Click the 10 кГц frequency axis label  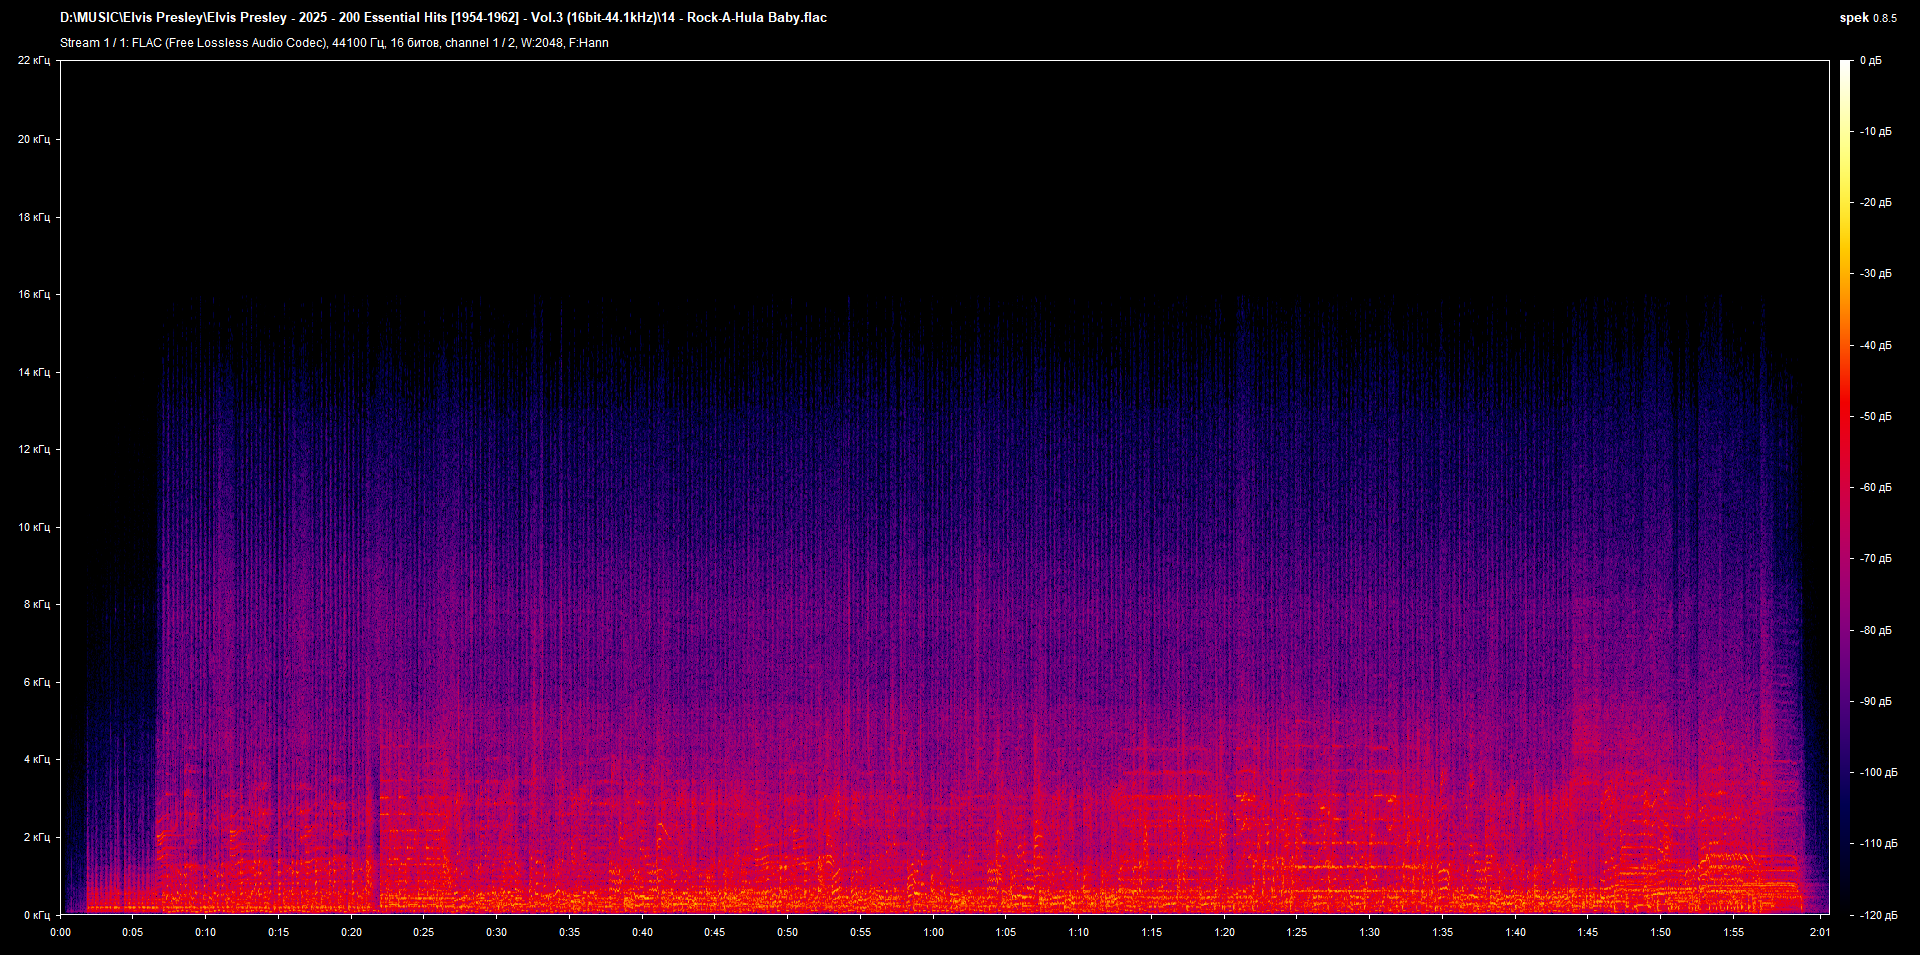coord(33,527)
